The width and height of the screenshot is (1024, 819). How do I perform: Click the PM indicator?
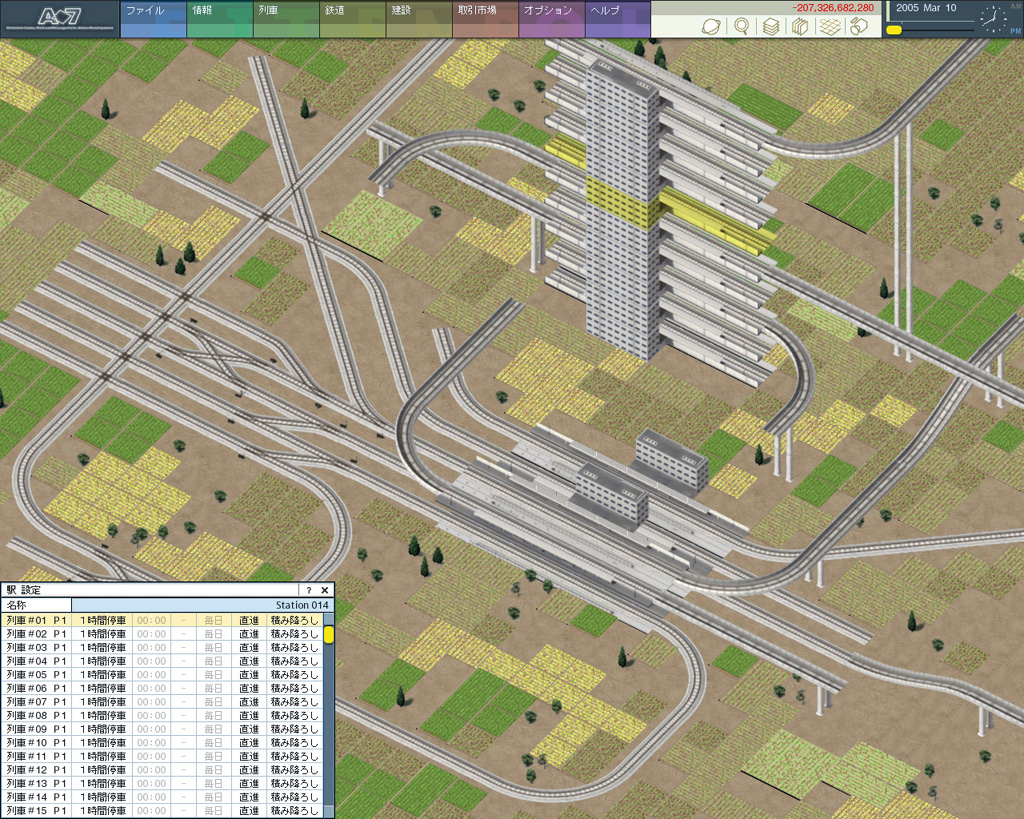[x=1016, y=31]
